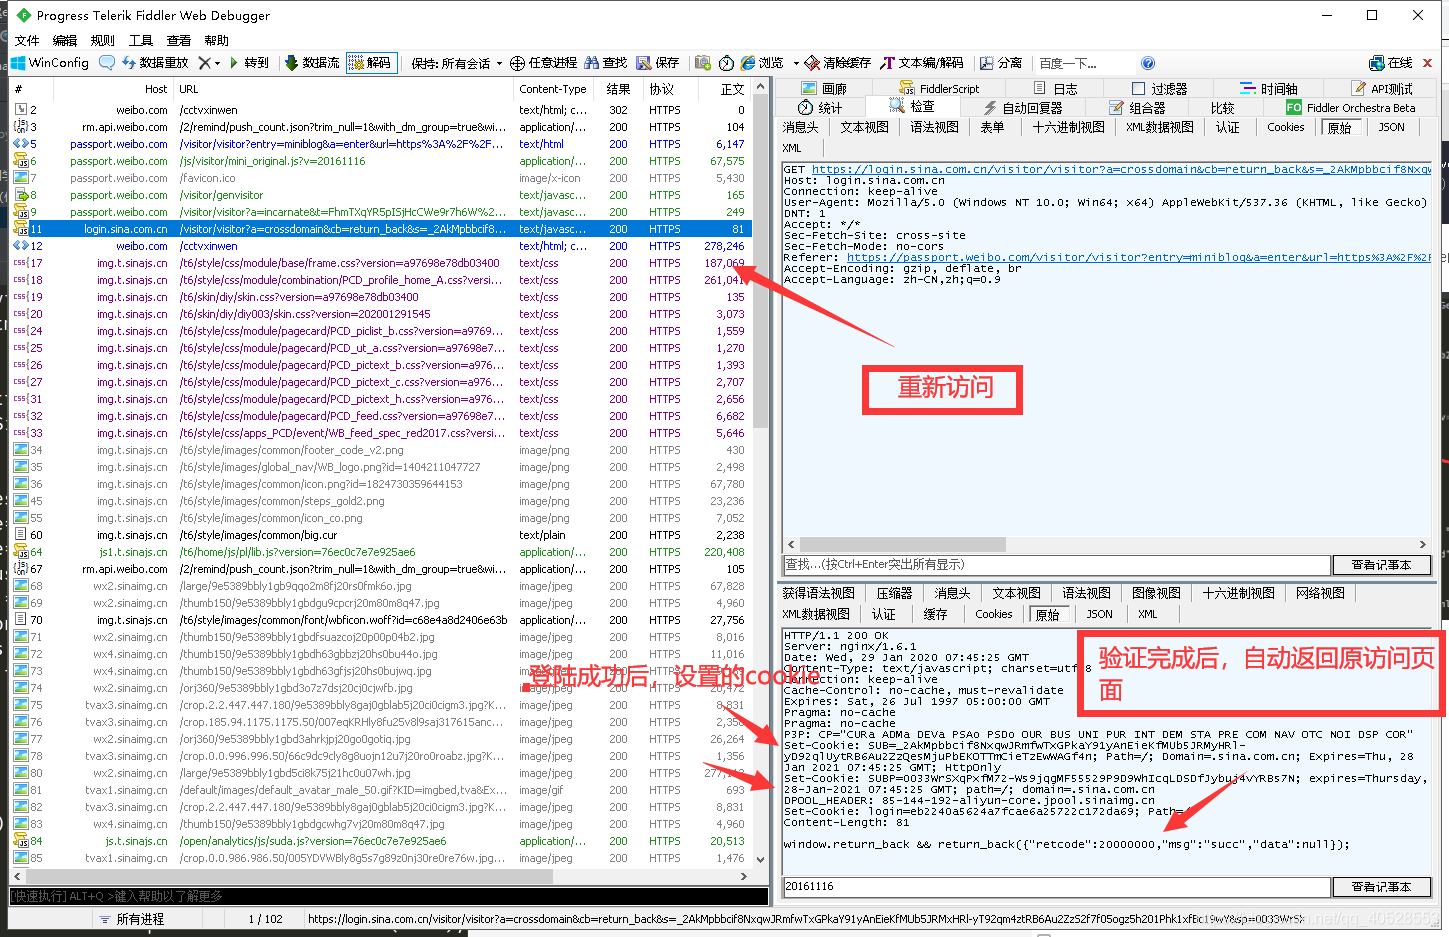Open the 帮助 menu
Image resolution: width=1449 pixels, height=937 pixels.
click(x=217, y=41)
